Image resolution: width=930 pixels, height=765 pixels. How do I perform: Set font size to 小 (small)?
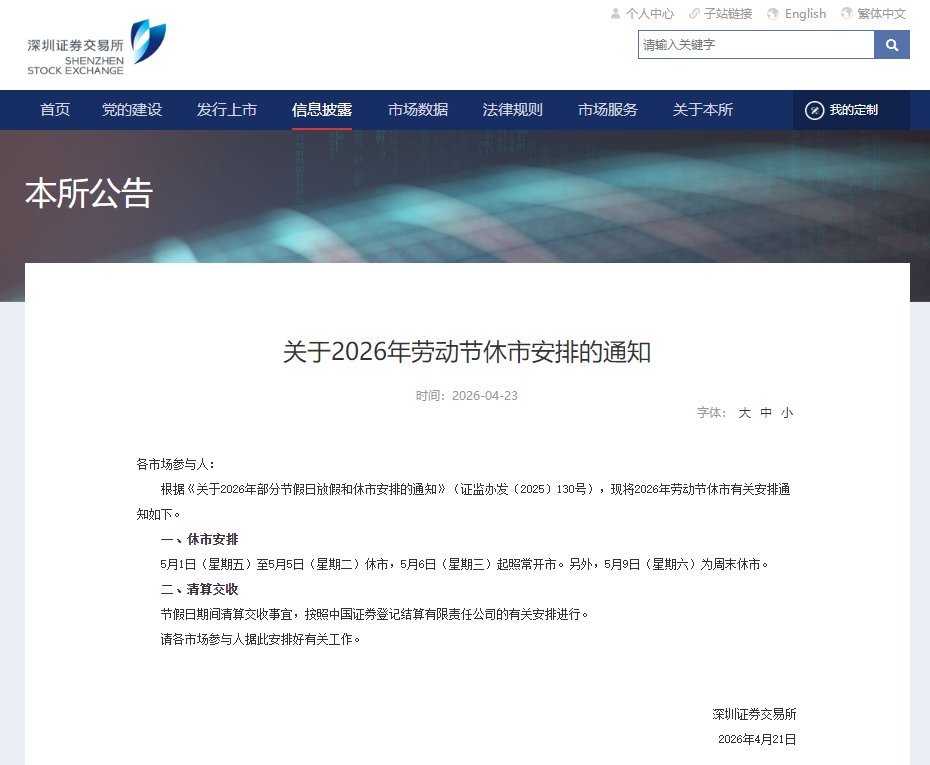pos(787,413)
